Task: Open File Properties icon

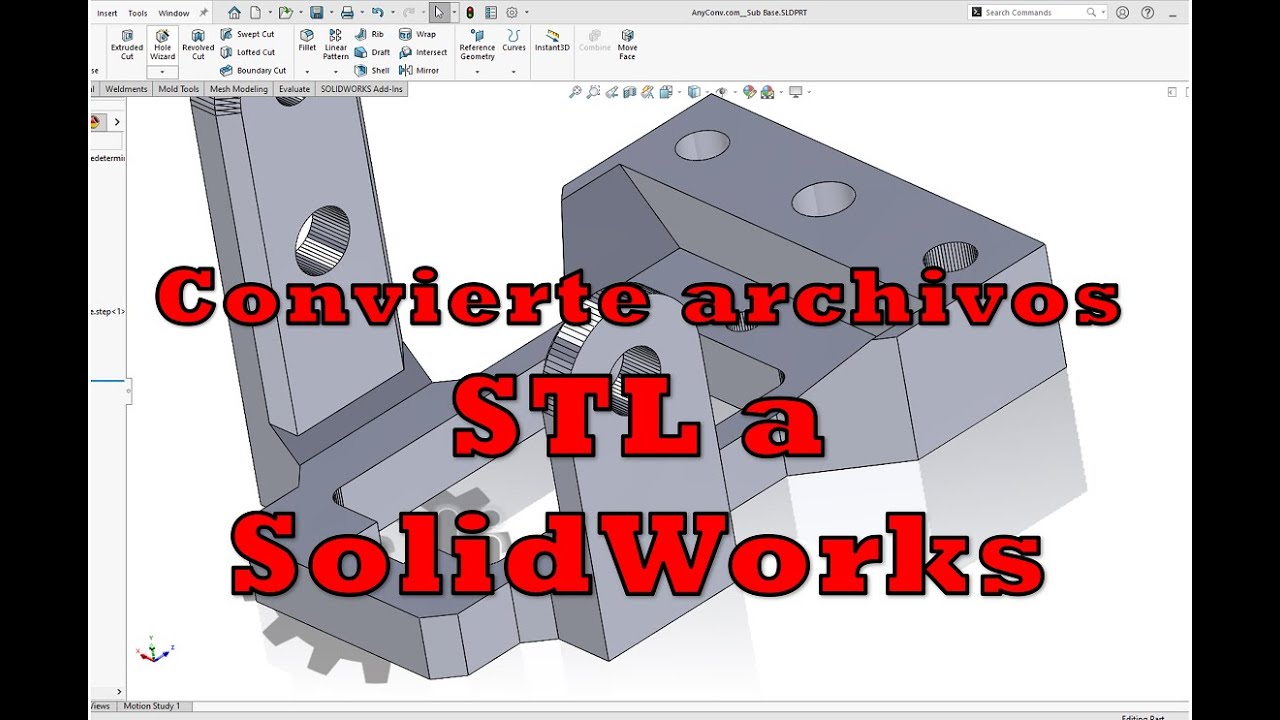Action: coord(491,12)
